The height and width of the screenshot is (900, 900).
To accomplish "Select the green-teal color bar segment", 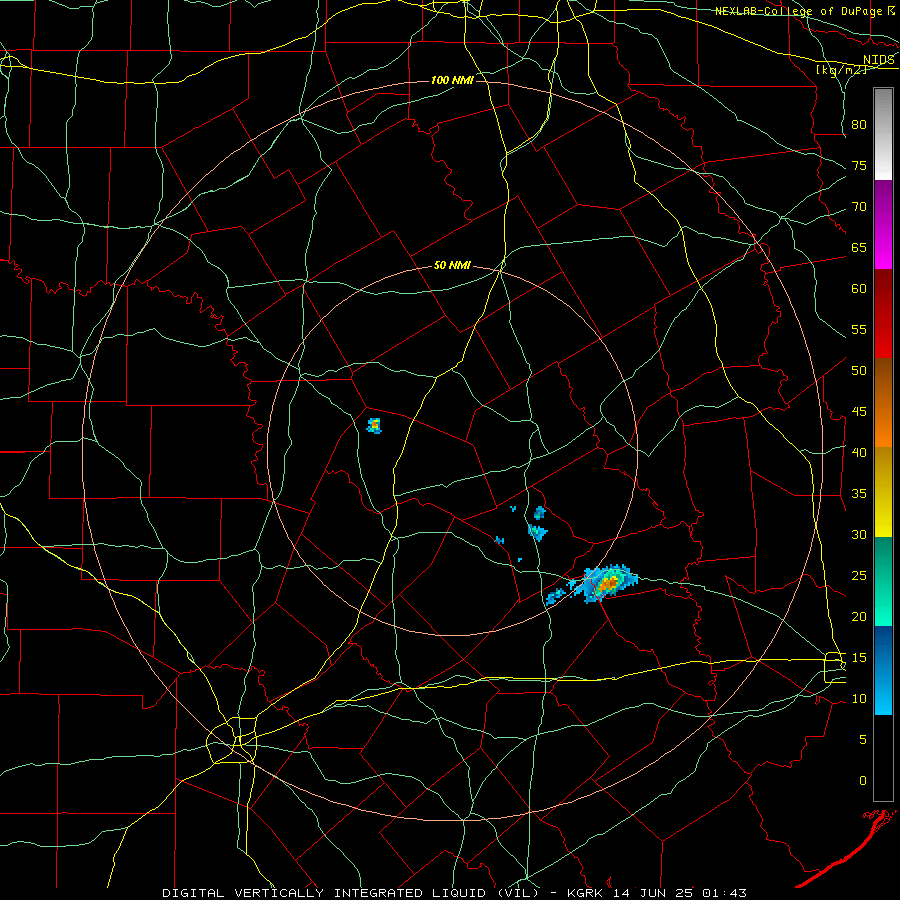I will tap(883, 581).
